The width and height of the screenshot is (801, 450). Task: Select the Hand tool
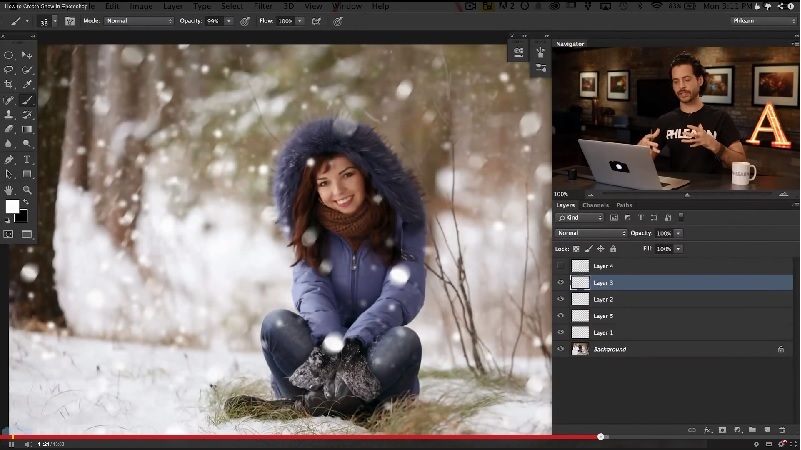9,190
